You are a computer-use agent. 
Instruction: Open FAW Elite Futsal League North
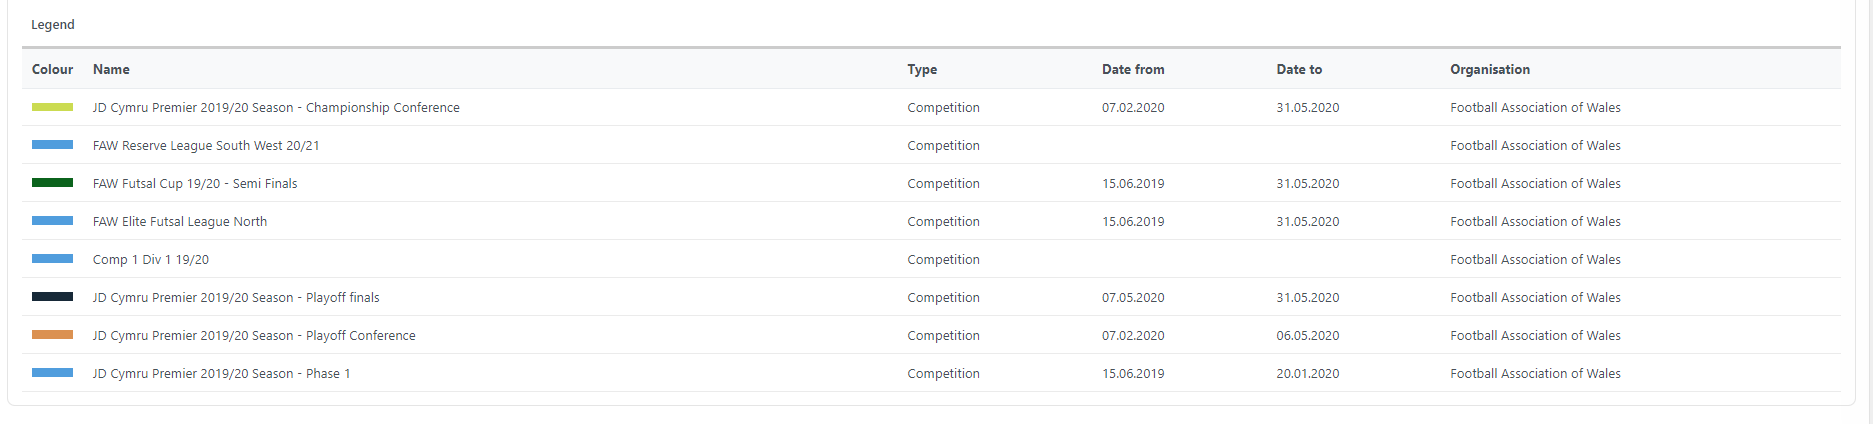[180, 222]
